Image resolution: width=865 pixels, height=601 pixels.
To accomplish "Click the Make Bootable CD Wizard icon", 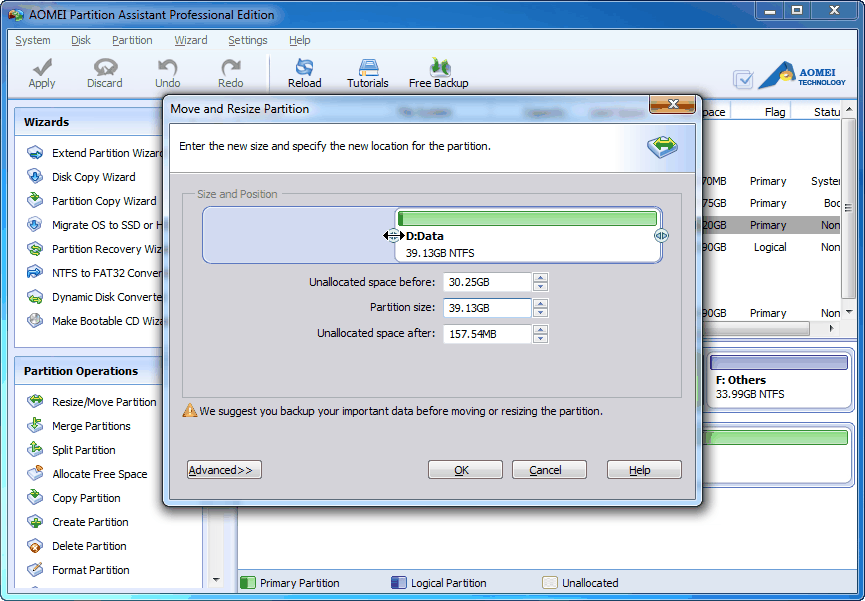I will coord(35,321).
